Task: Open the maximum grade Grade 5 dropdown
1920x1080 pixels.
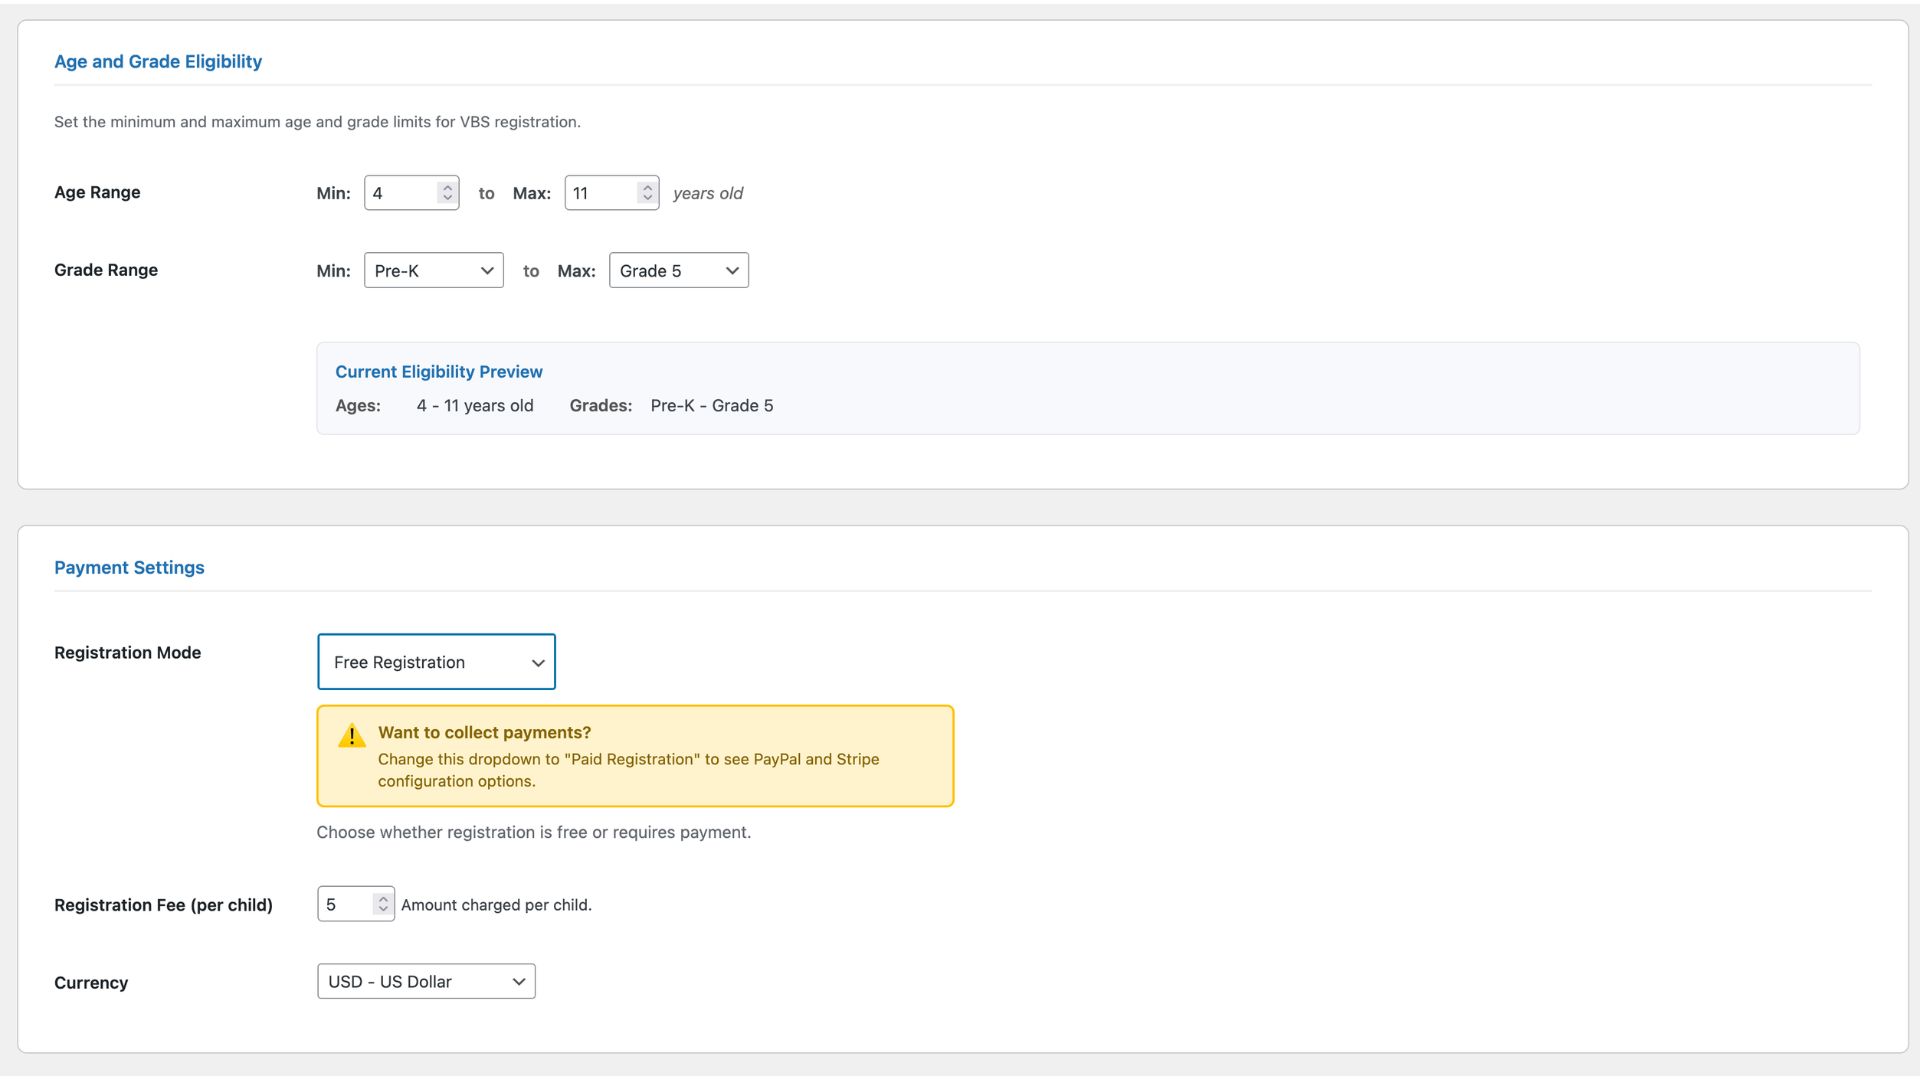Action: [x=678, y=271]
